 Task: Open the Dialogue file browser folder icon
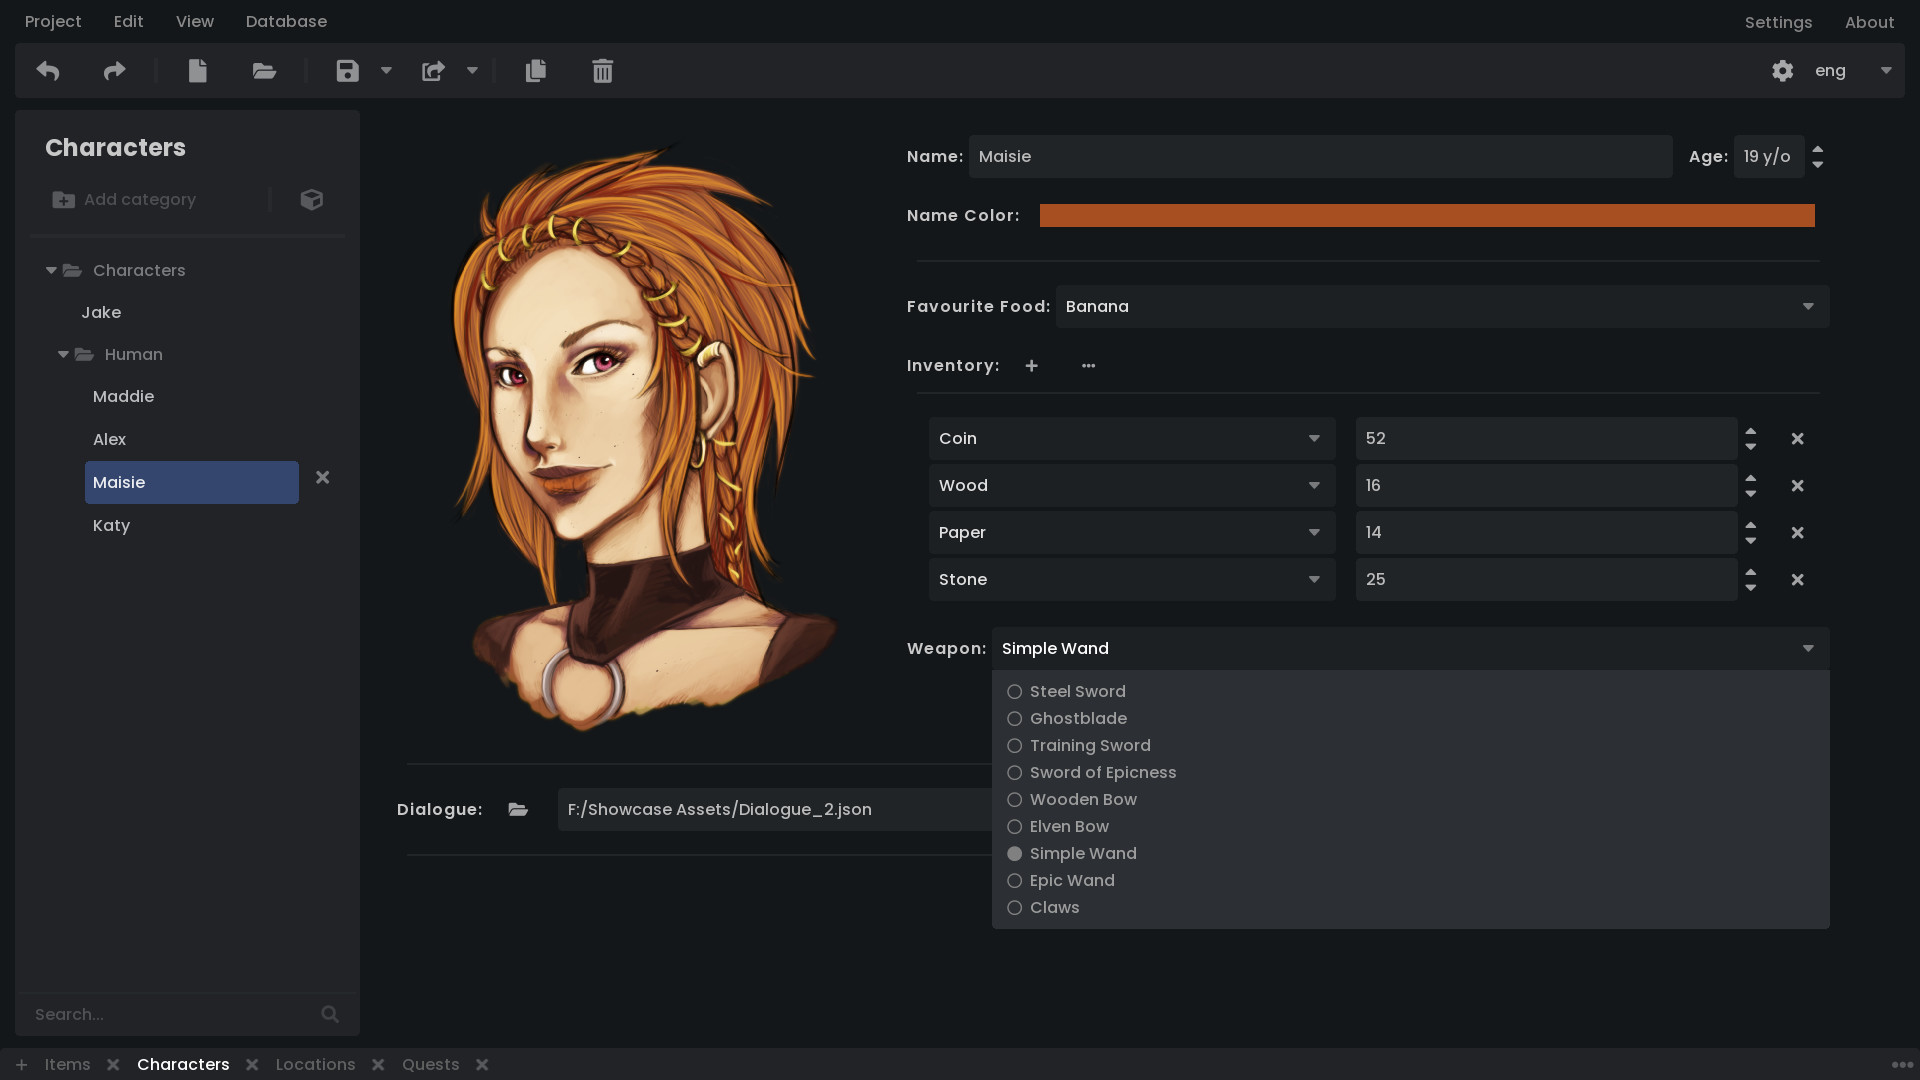[x=517, y=809]
